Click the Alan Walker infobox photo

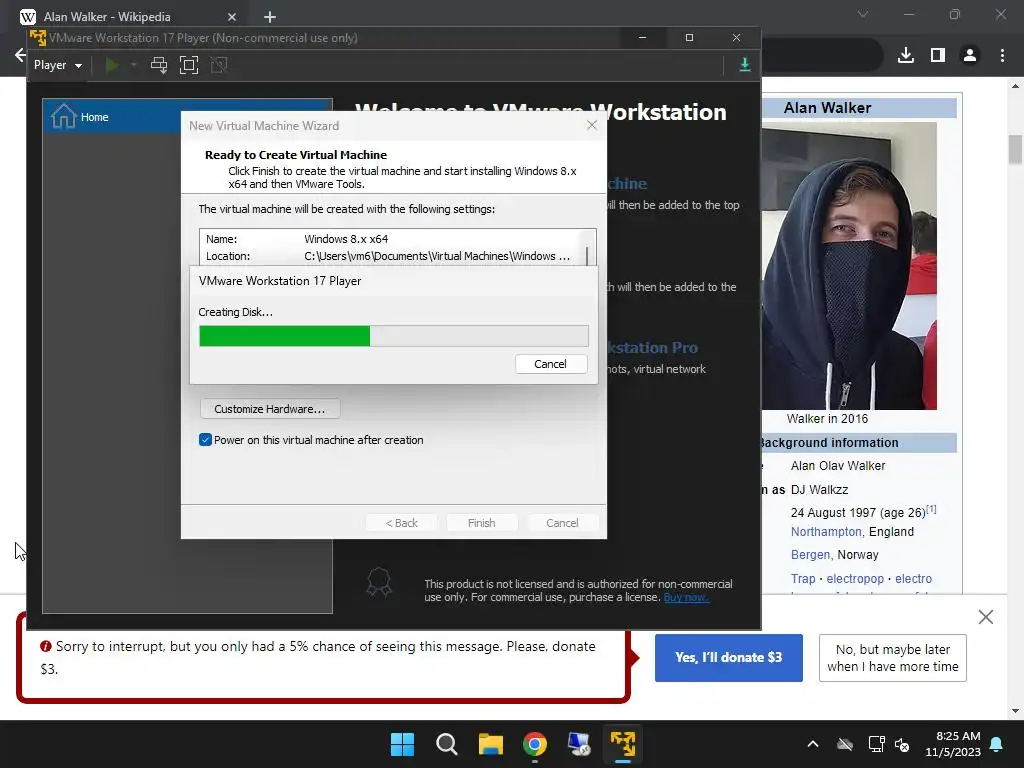pos(849,266)
